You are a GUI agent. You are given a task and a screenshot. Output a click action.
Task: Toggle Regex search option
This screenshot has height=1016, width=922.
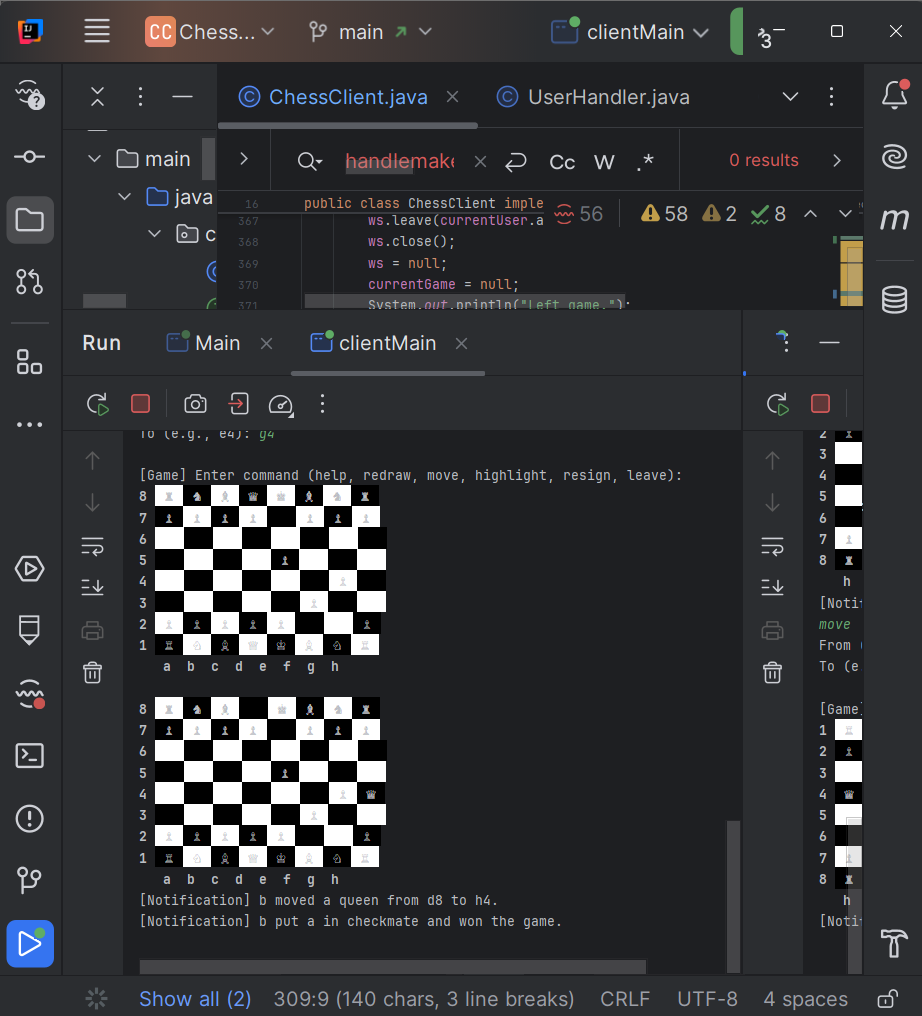click(x=645, y=162)
